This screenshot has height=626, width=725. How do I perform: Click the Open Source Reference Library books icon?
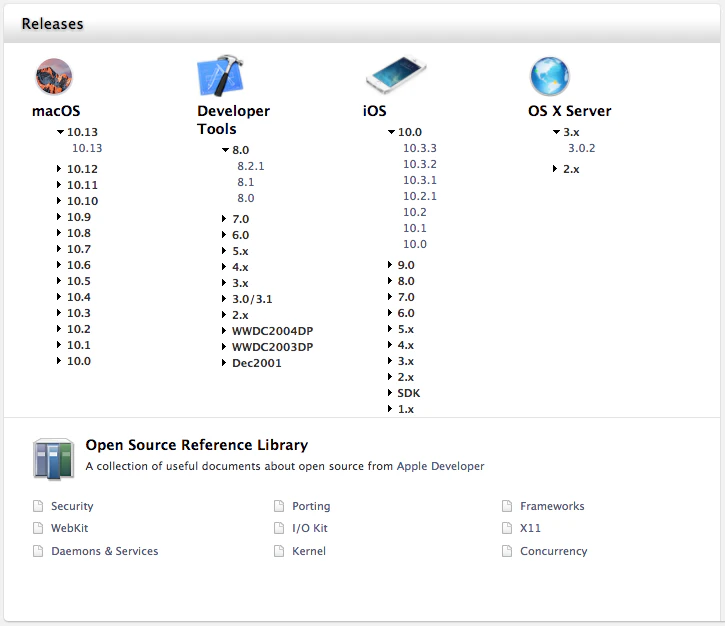[54, 459]
